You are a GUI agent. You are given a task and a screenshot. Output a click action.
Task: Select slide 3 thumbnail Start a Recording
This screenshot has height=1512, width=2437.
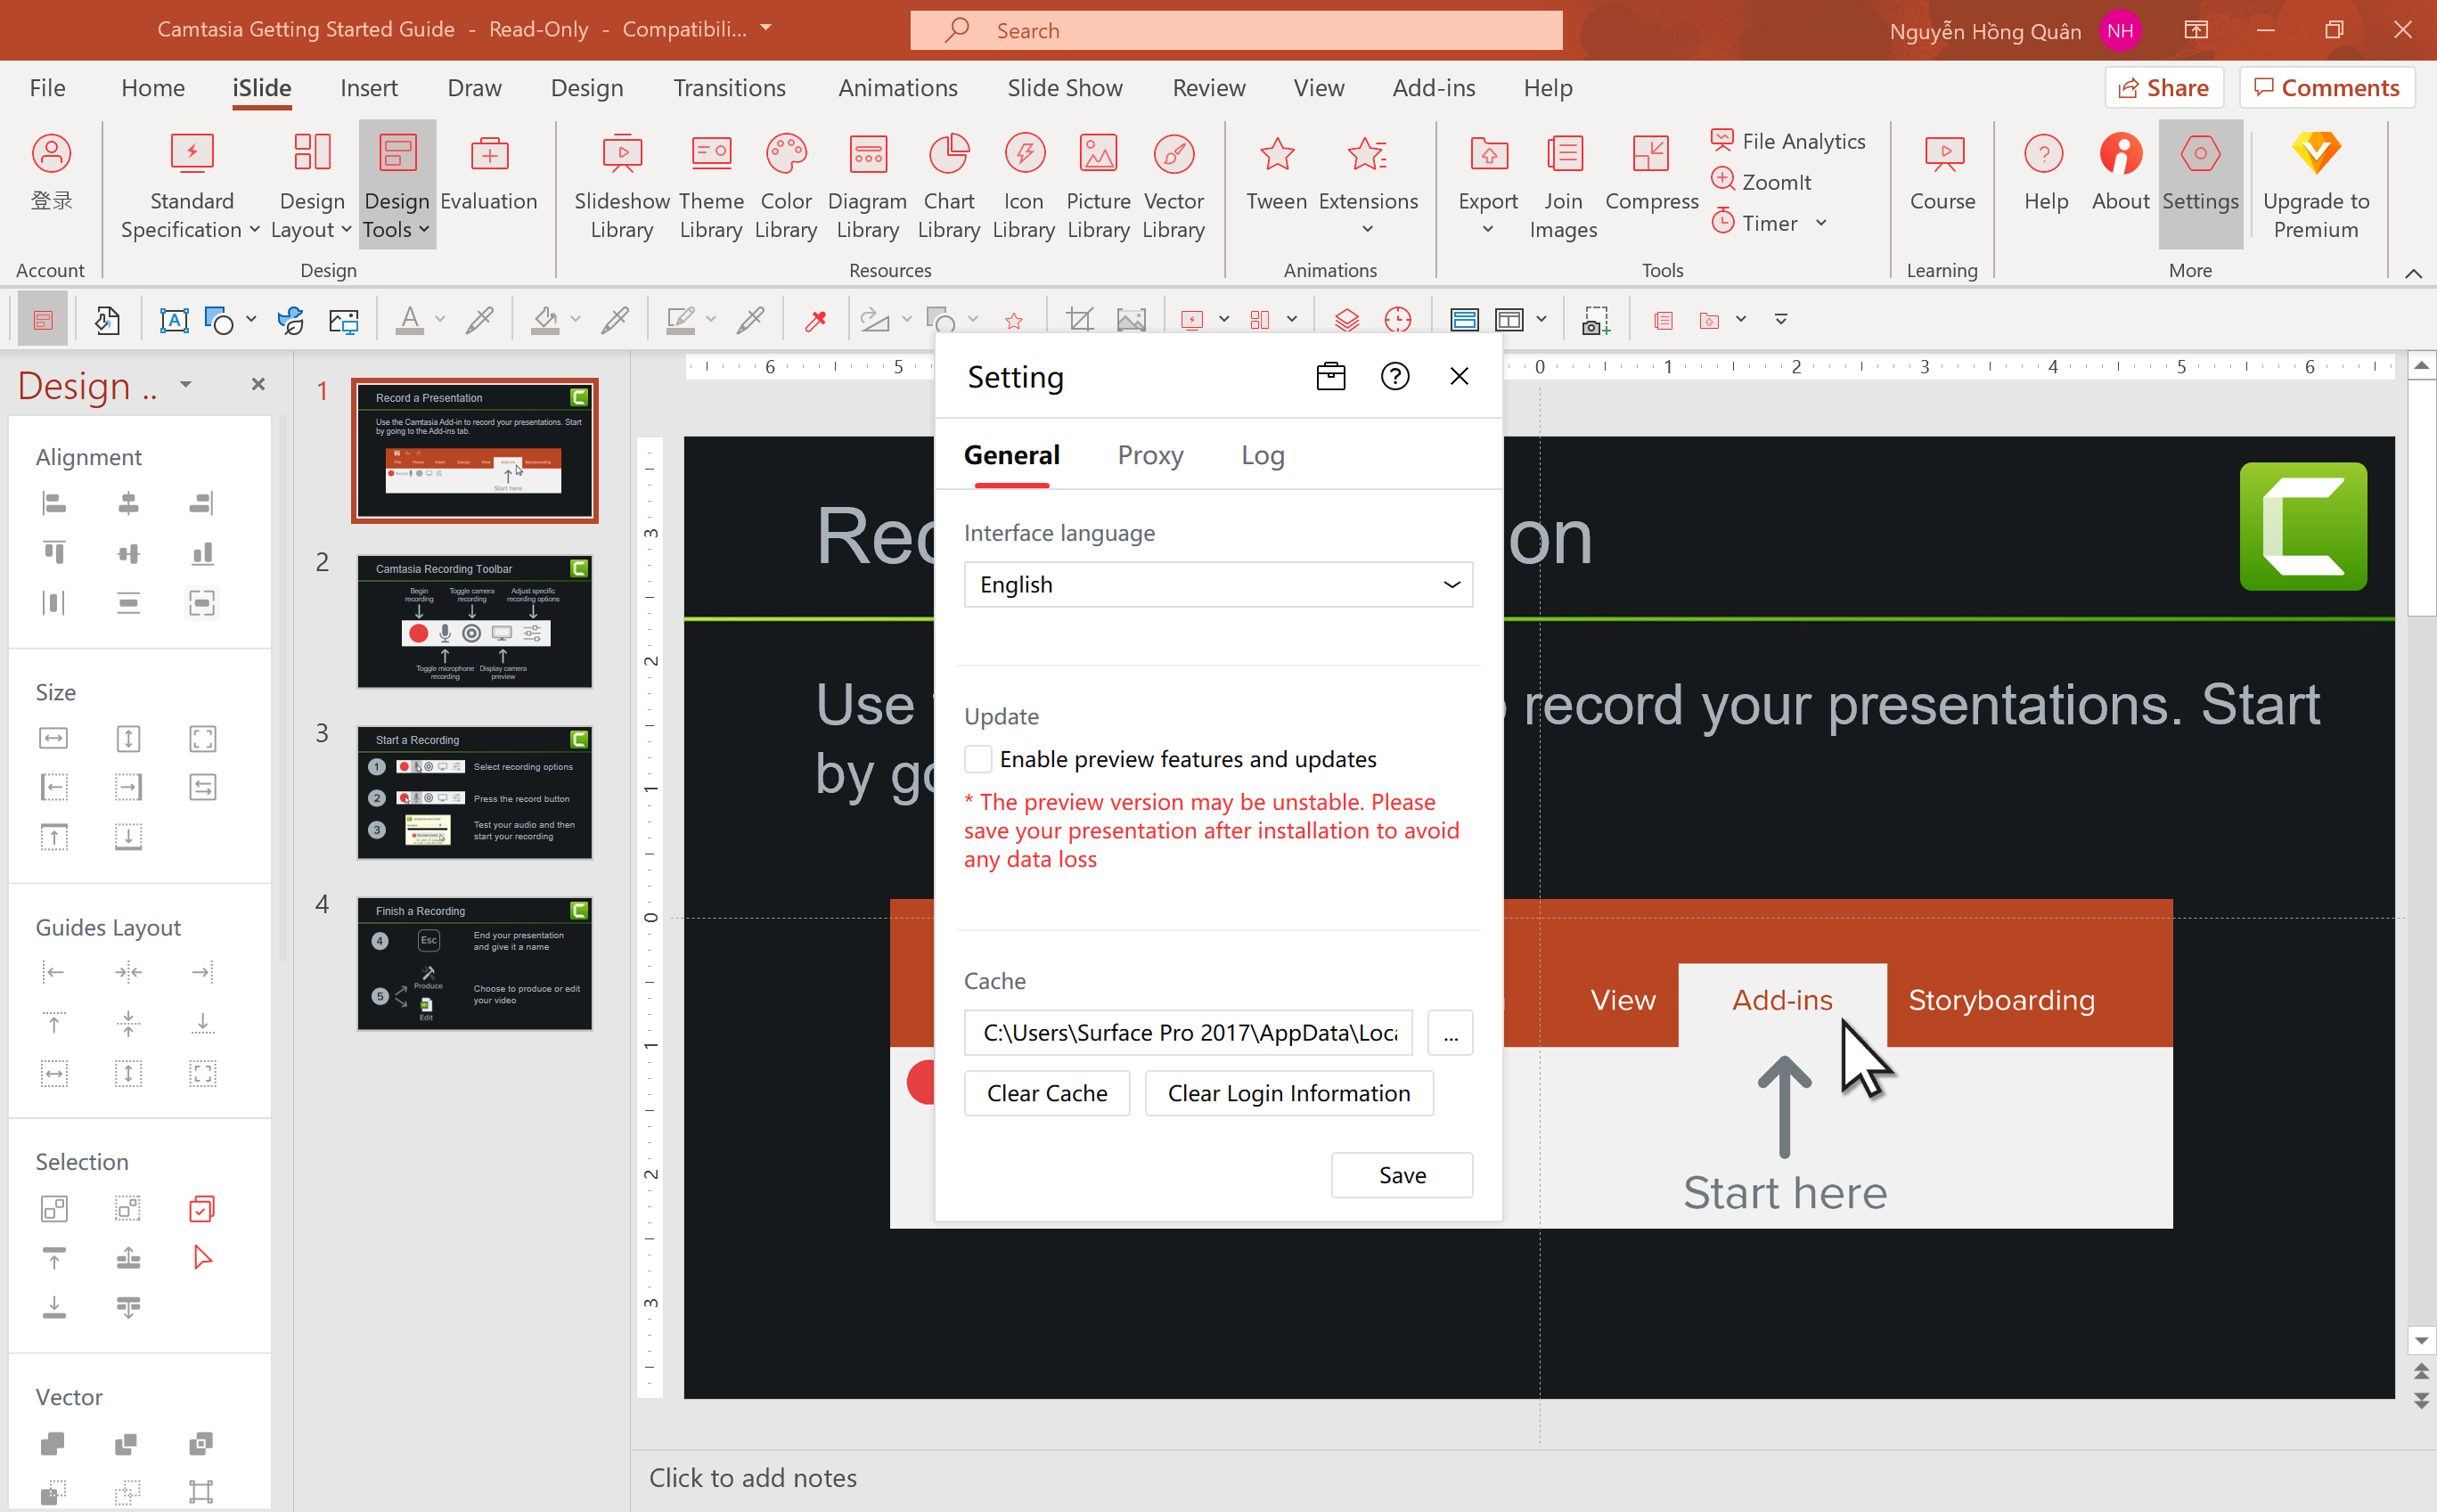pyautogui.click(x=475, y=792)
